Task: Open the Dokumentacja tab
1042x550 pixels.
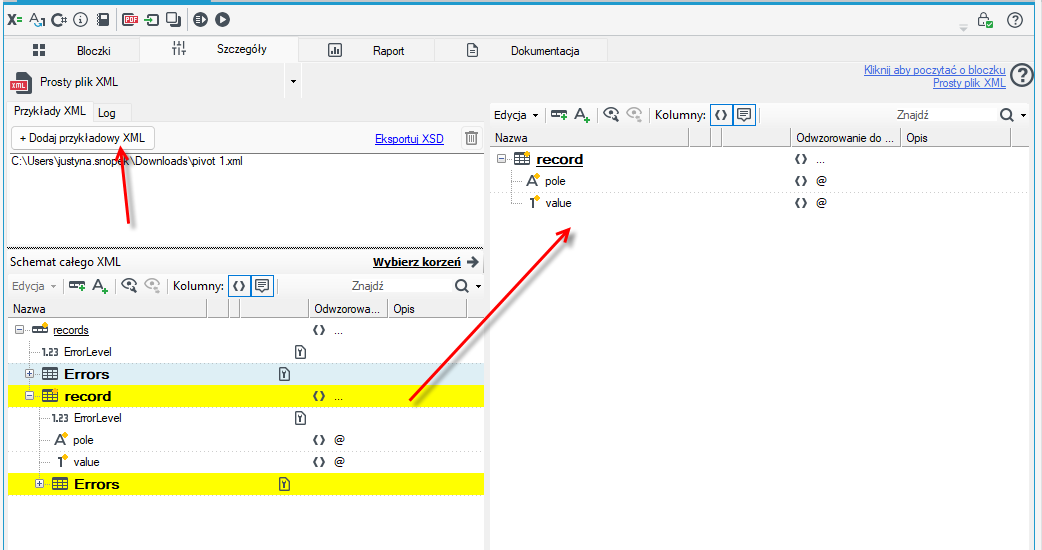Action: click(x=521, y=50)
